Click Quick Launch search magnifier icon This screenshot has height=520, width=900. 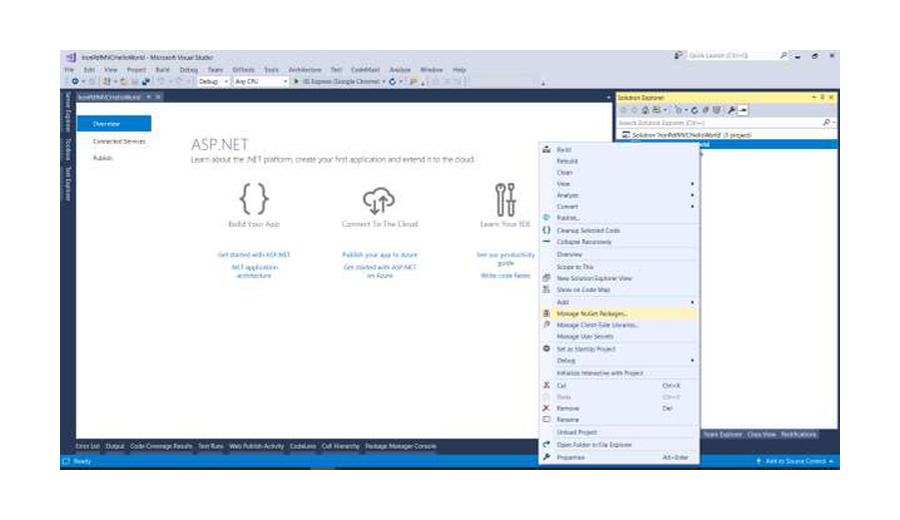[x=783, y=56]
